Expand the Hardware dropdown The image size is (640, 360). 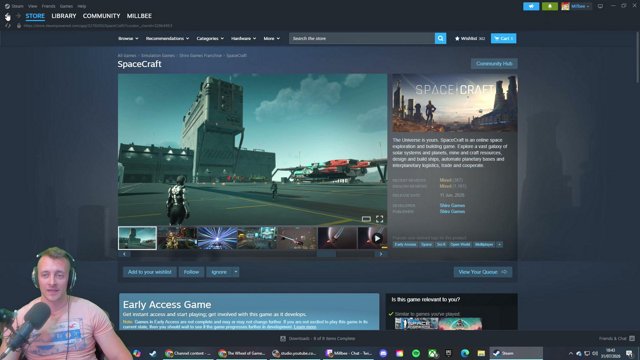(x=244, y=38)
